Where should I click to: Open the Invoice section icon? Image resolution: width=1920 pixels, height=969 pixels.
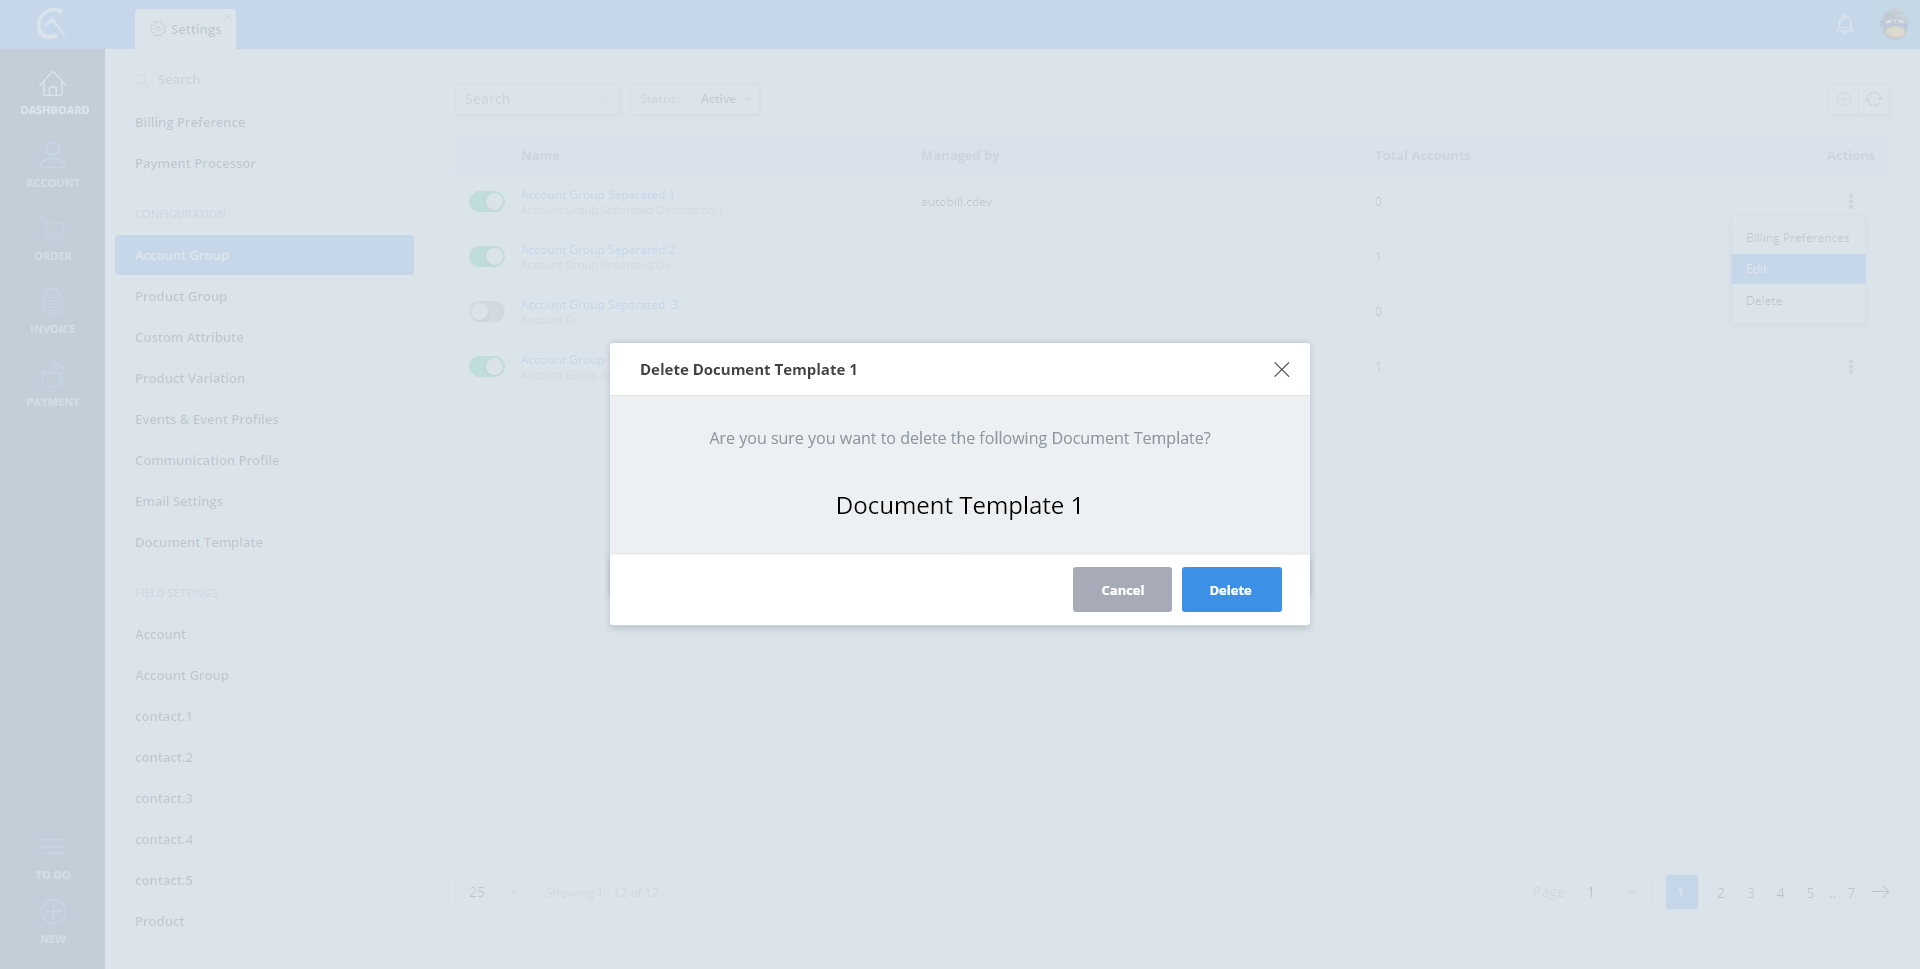click(52, 311)
